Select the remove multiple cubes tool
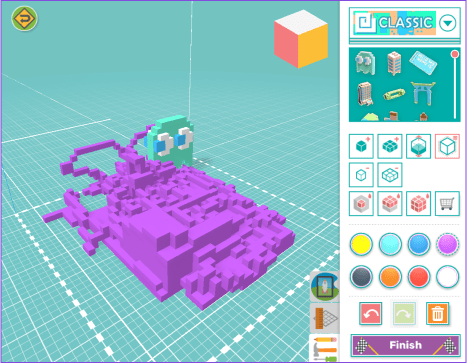467x364 pixels. click(x=390, y=175)
